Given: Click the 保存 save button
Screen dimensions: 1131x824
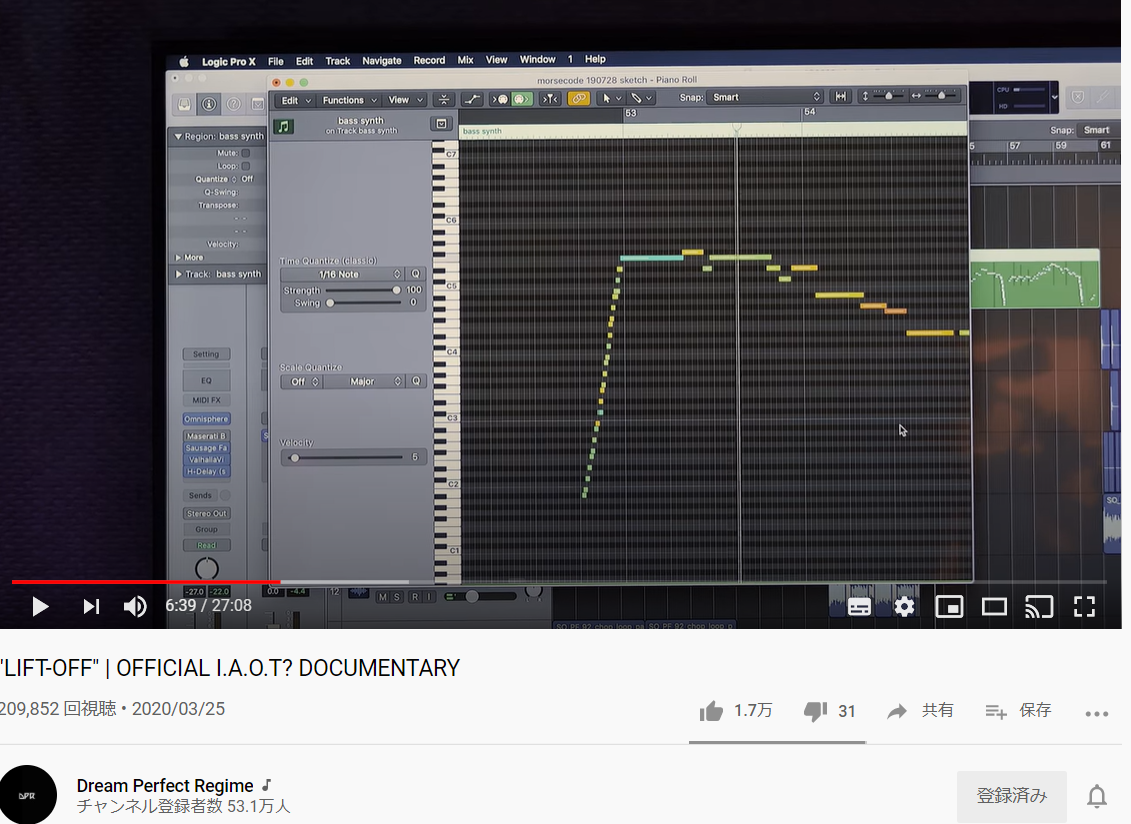Looking at the screenshot, I should tap(1018, 711).
